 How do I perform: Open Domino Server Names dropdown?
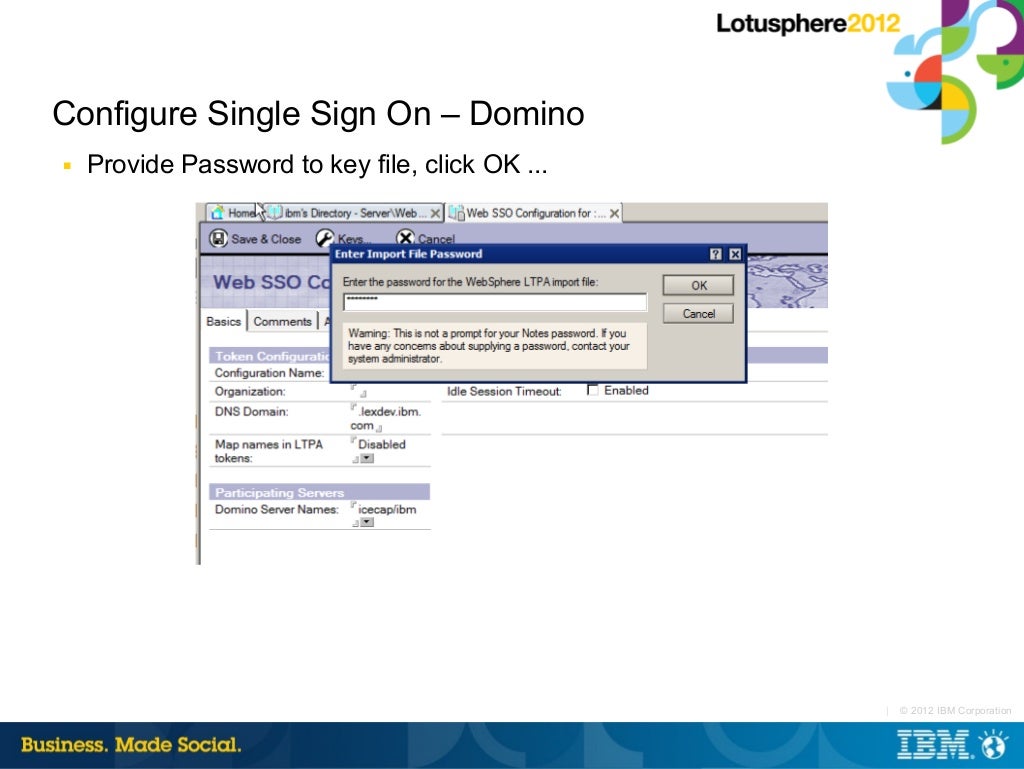coord(368,522)
